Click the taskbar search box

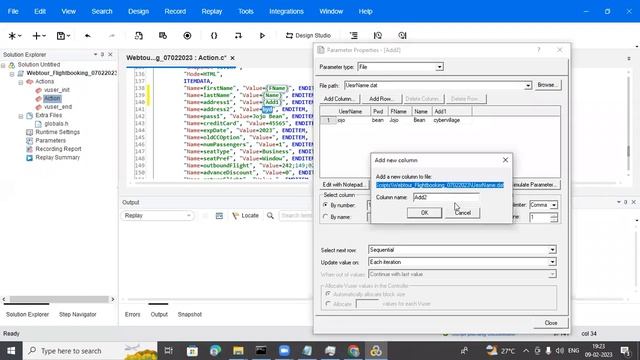pos(91,351)
